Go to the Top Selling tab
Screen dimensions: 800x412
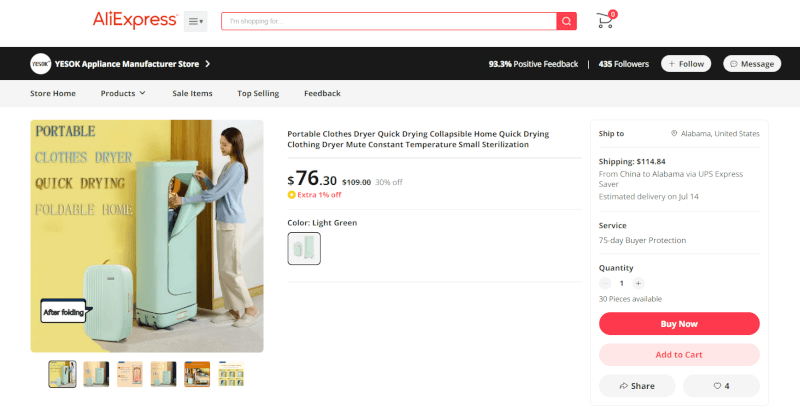(x=258, y=93)
